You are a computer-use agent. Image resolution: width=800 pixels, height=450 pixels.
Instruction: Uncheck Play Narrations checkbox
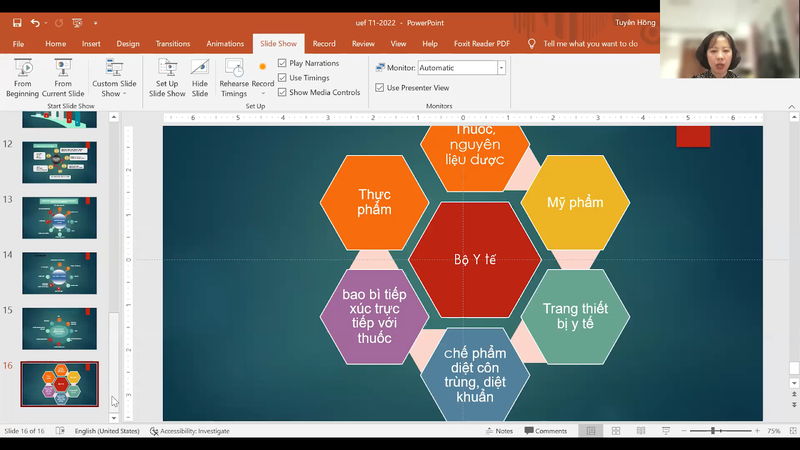click(x=282, y=63)
